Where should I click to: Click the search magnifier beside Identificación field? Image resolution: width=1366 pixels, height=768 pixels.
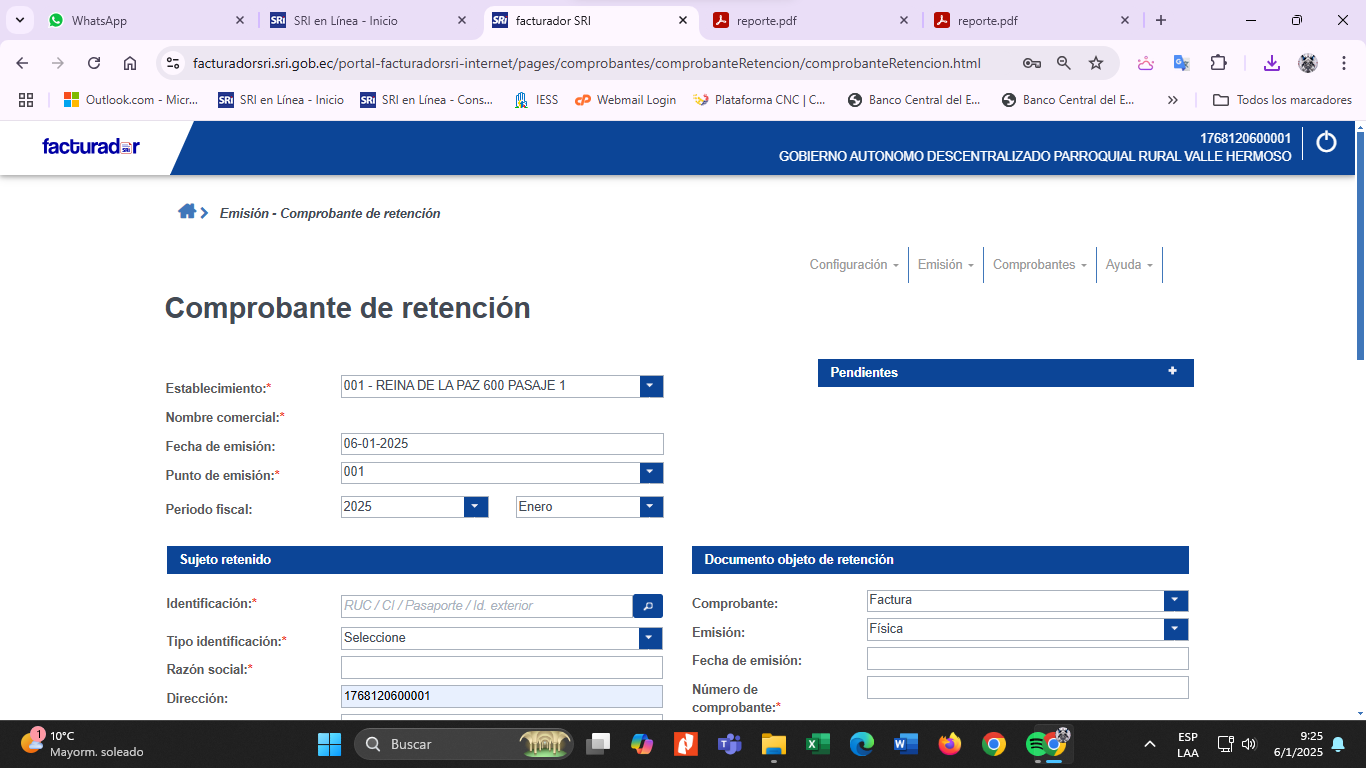(647, 606)
